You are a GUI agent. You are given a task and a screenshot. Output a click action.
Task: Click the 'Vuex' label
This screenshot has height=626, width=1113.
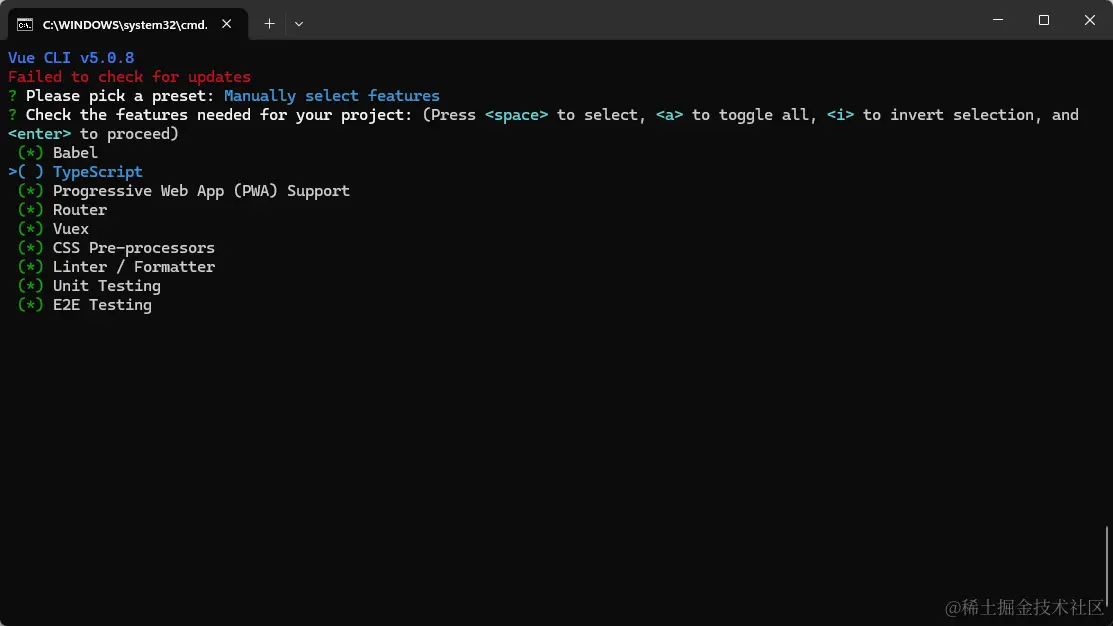tap(71, 229)
